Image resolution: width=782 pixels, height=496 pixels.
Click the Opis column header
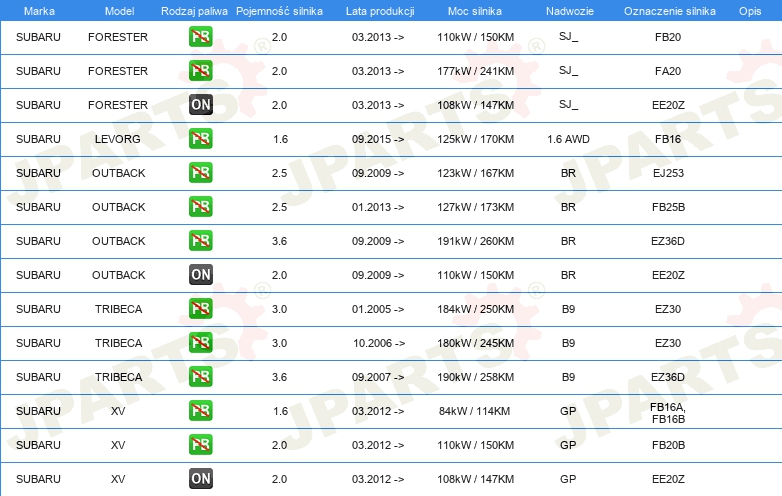tap(750, 11)
